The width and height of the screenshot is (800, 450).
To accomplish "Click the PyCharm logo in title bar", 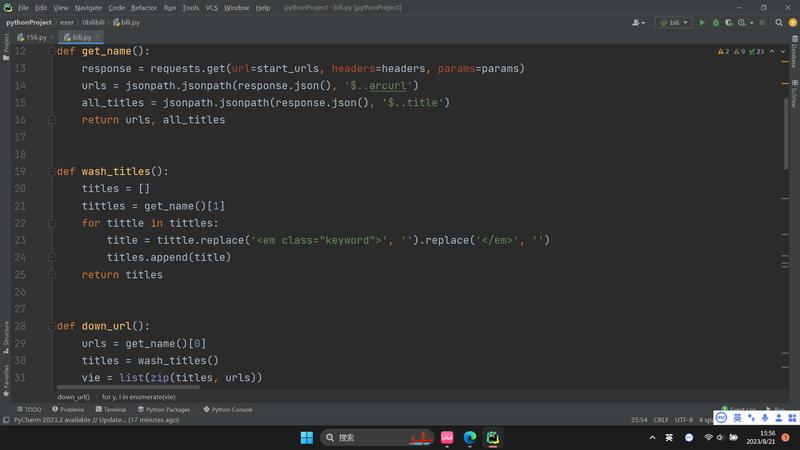I will 8,8.
